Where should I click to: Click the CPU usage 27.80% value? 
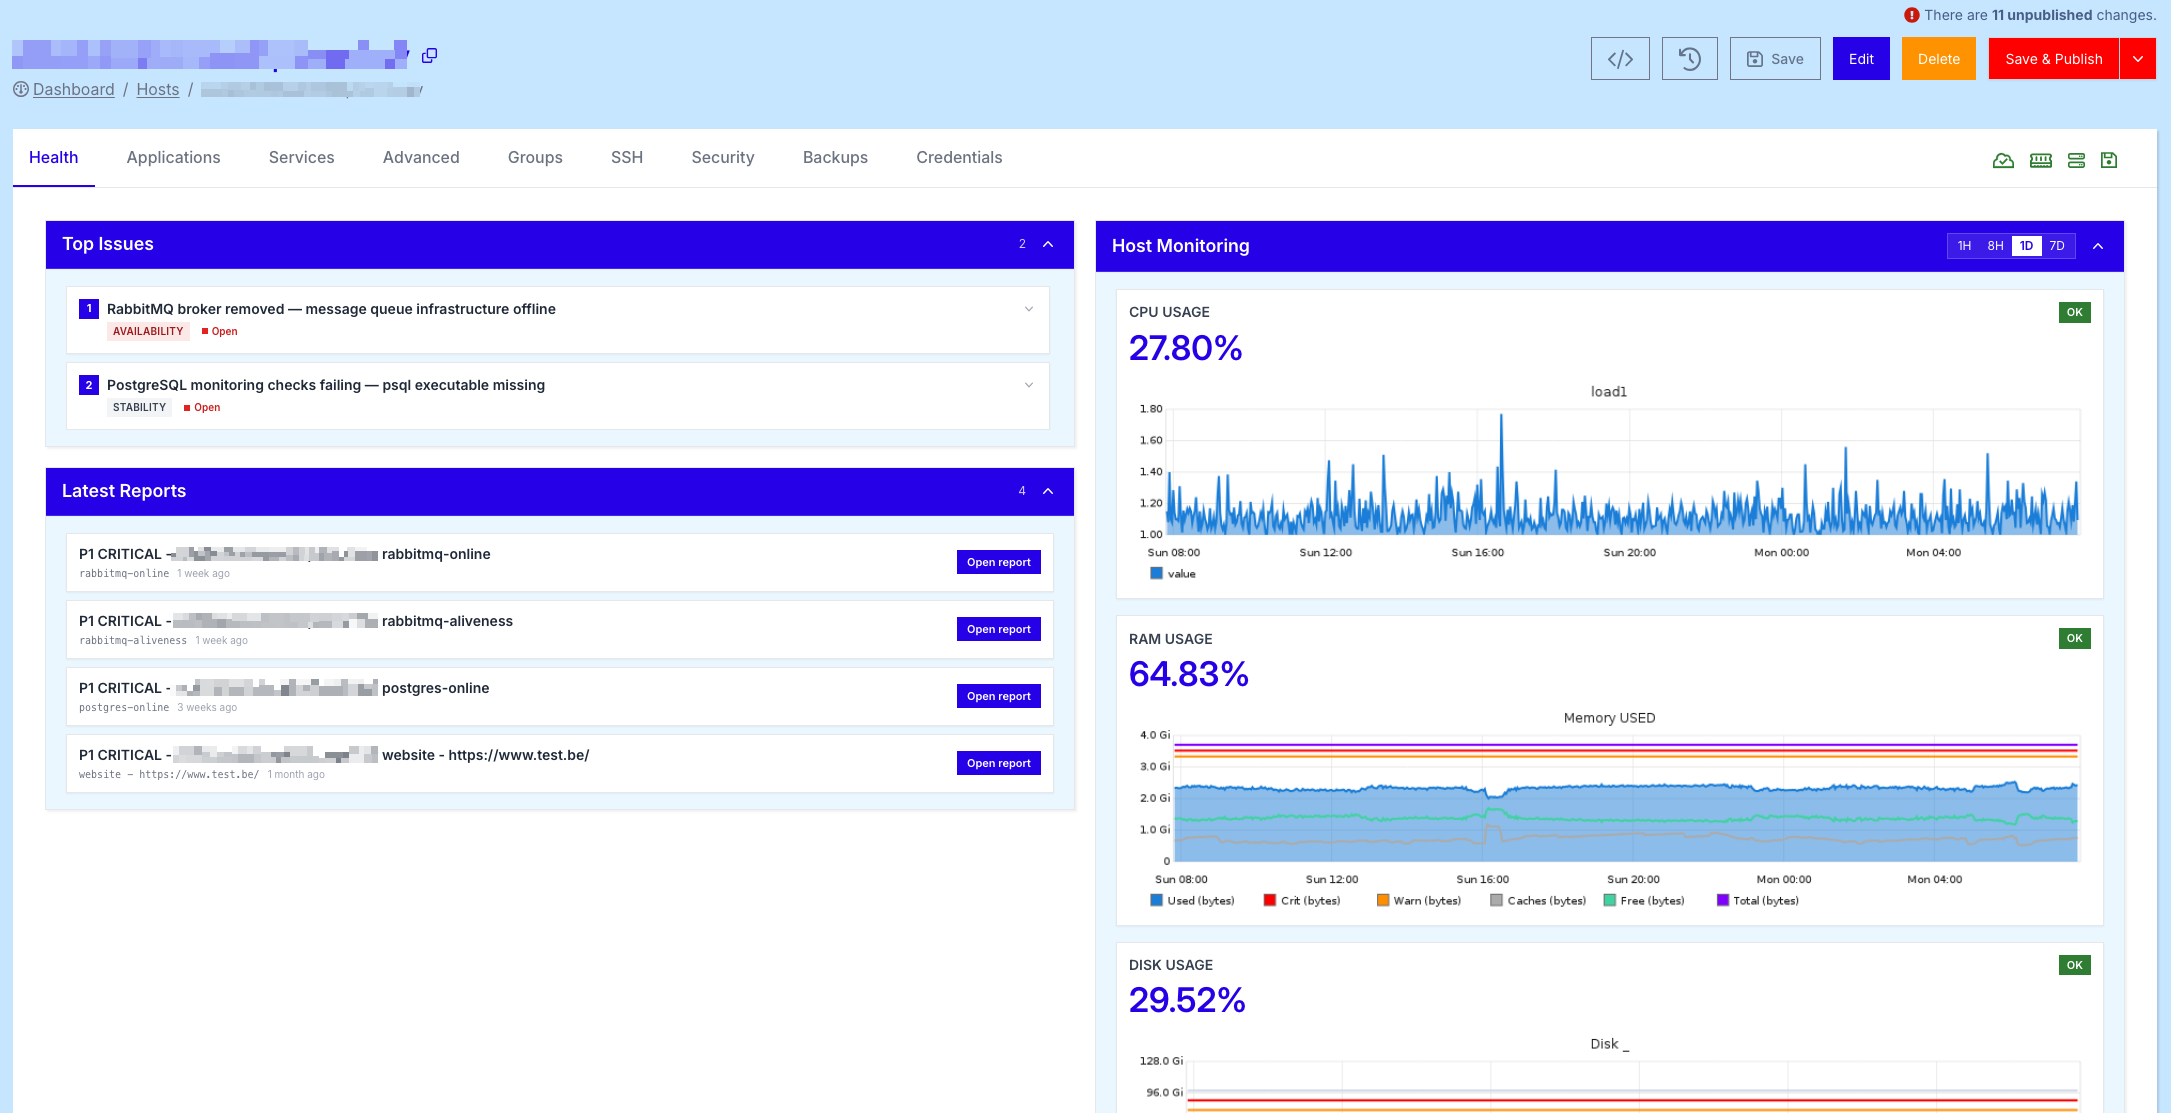(1186, 348)
